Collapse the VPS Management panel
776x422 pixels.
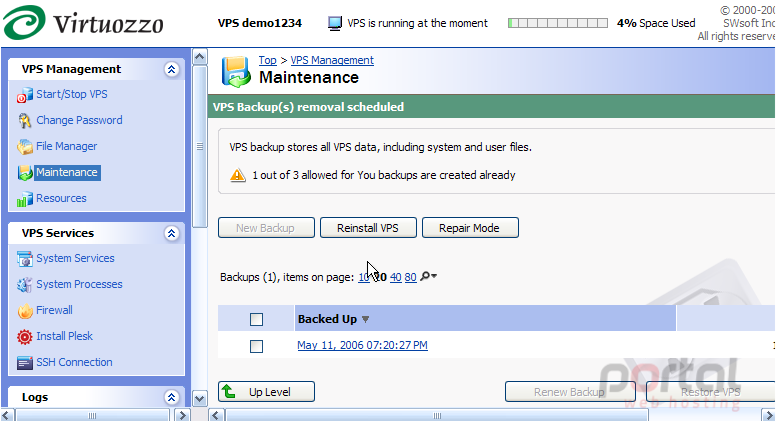pyautogui.click(x=171, y=69)
